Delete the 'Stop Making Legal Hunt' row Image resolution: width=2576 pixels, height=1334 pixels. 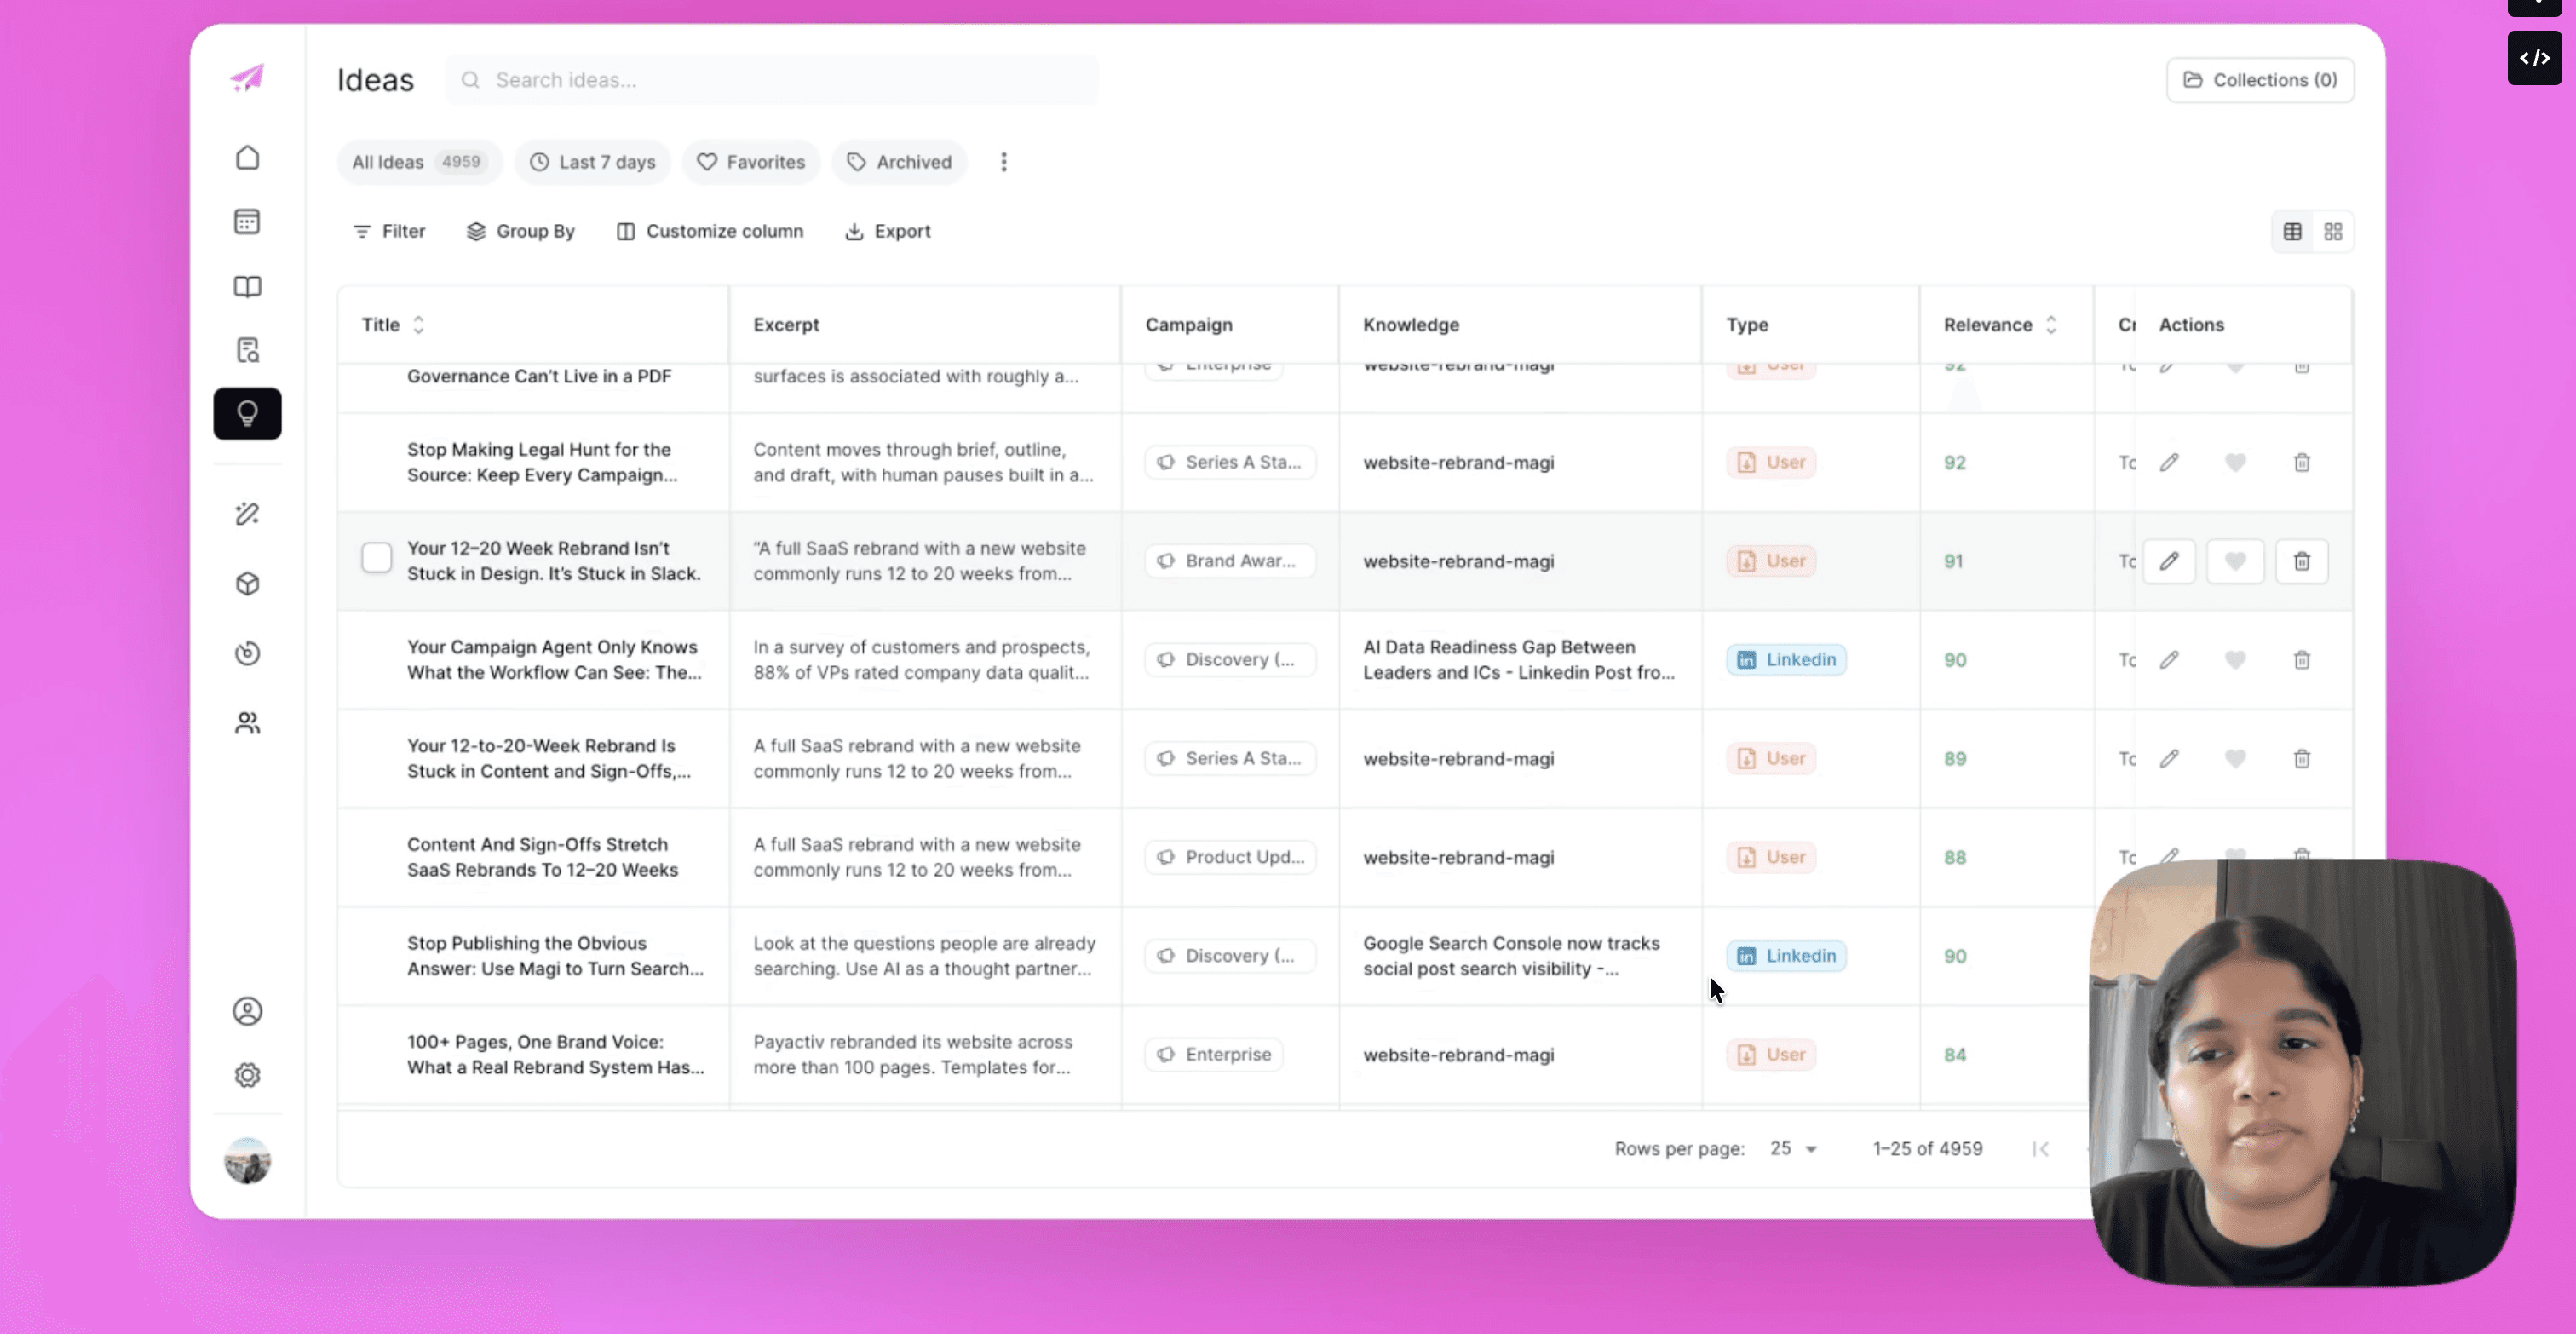2301,462
